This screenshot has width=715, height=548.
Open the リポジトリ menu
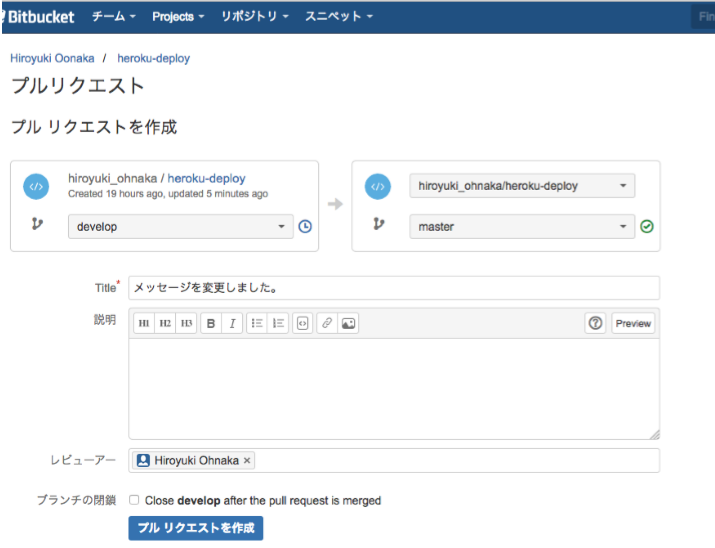pyautogui.click(x=254, y=16)
